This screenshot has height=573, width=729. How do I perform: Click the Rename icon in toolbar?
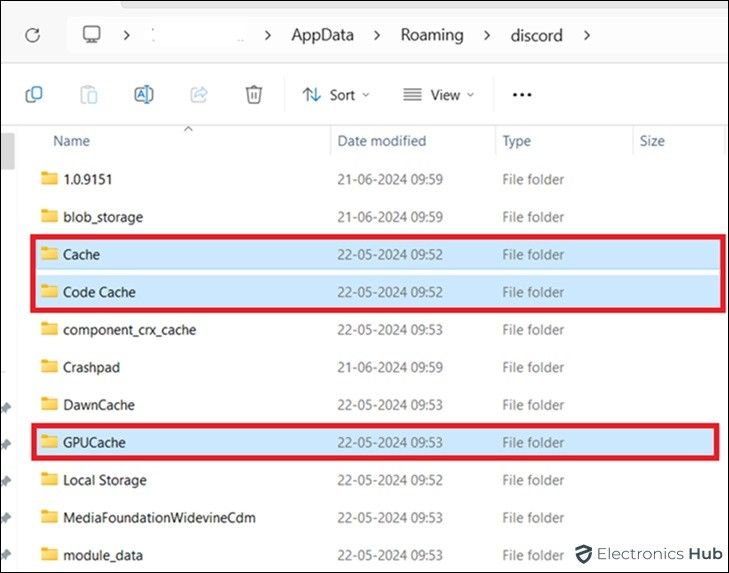(143, 94)
